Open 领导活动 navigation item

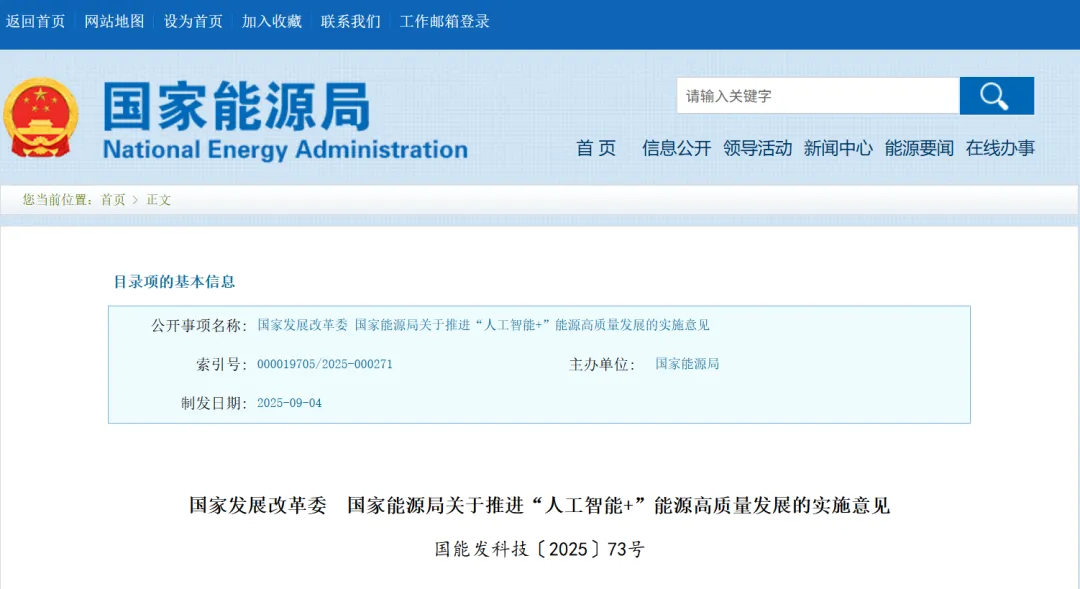(x=758, y=148)
